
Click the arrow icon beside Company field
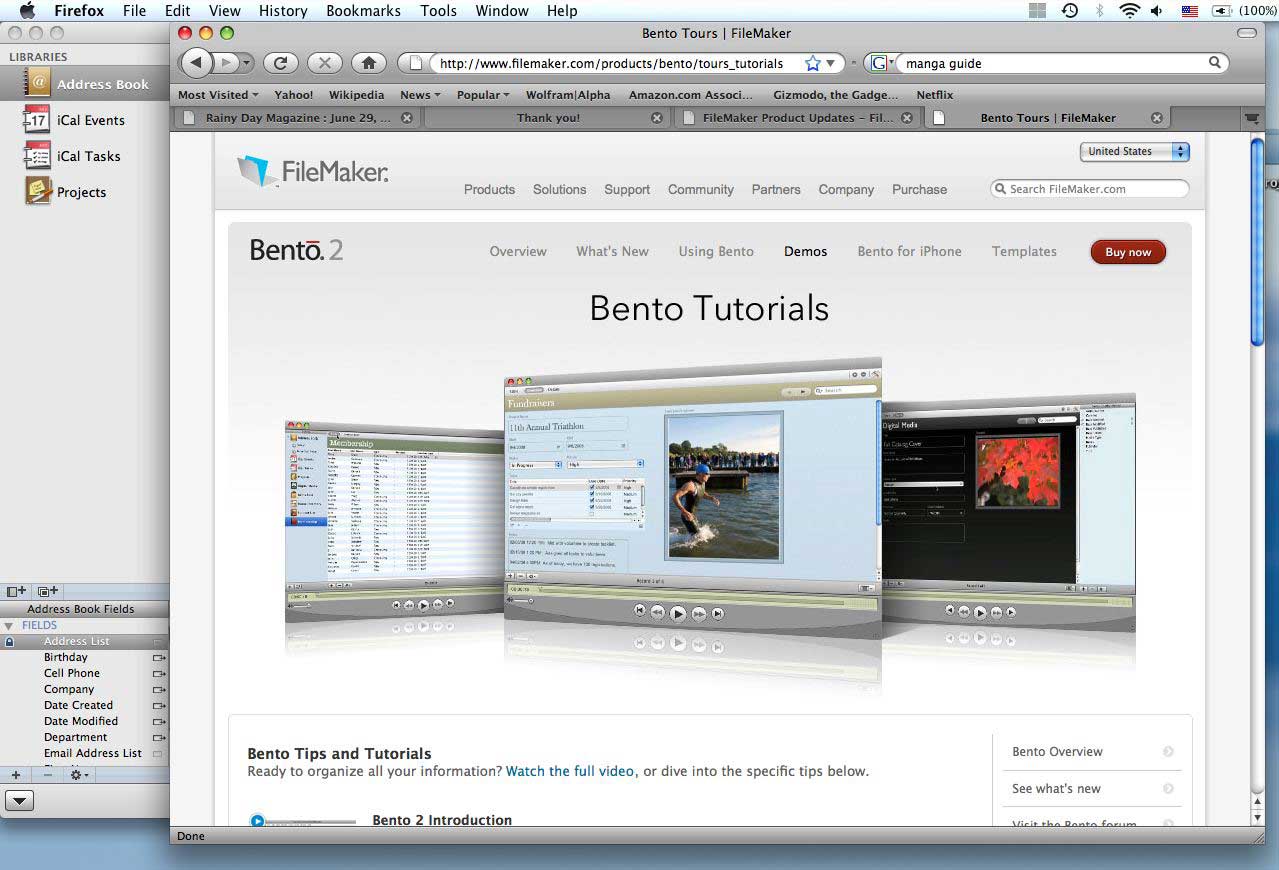(158, 690)
